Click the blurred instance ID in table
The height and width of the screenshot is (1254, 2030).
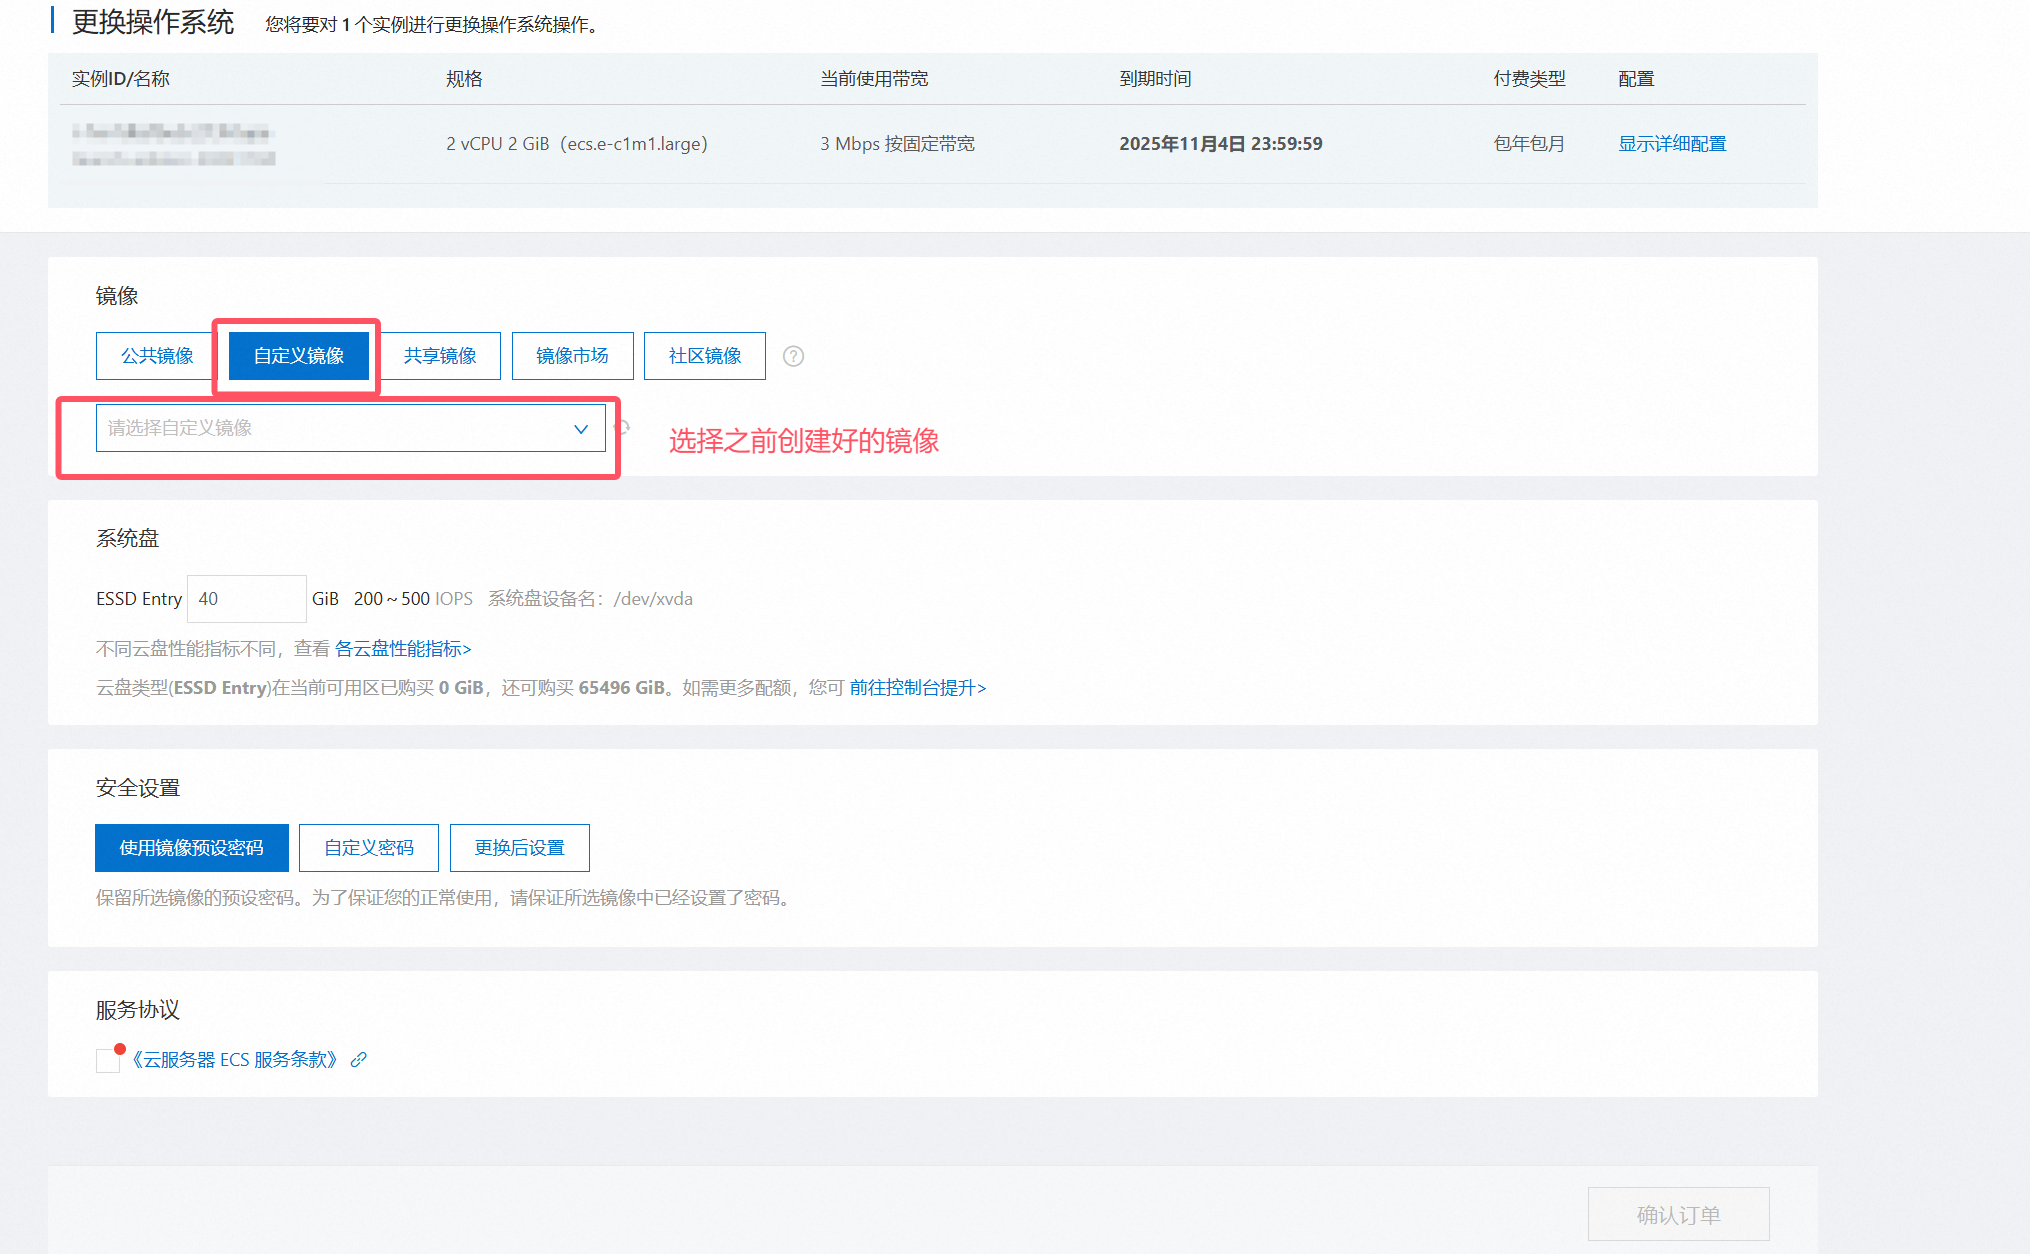click(172, 133)
